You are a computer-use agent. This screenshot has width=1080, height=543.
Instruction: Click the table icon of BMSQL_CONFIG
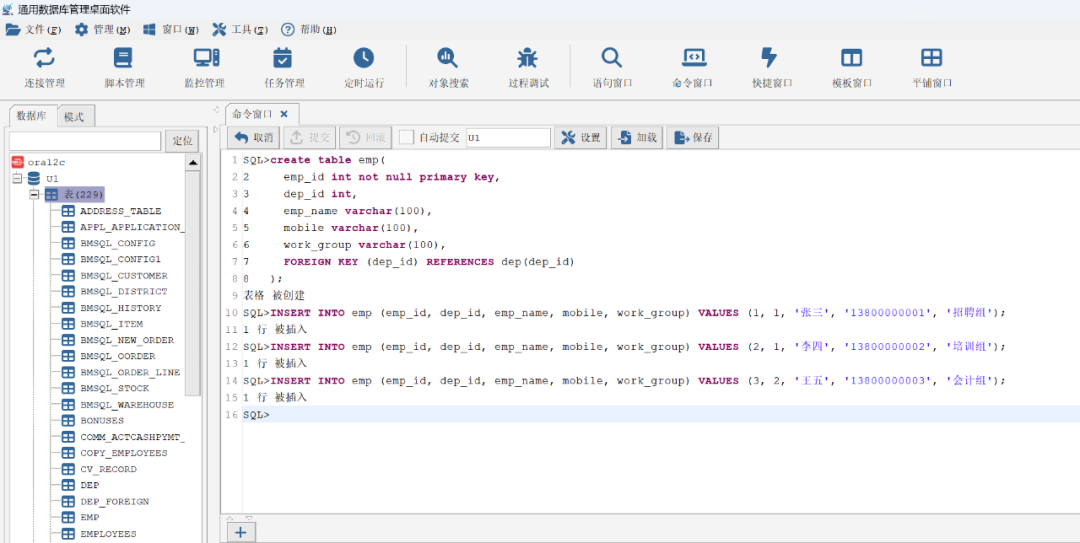[68, 243]
